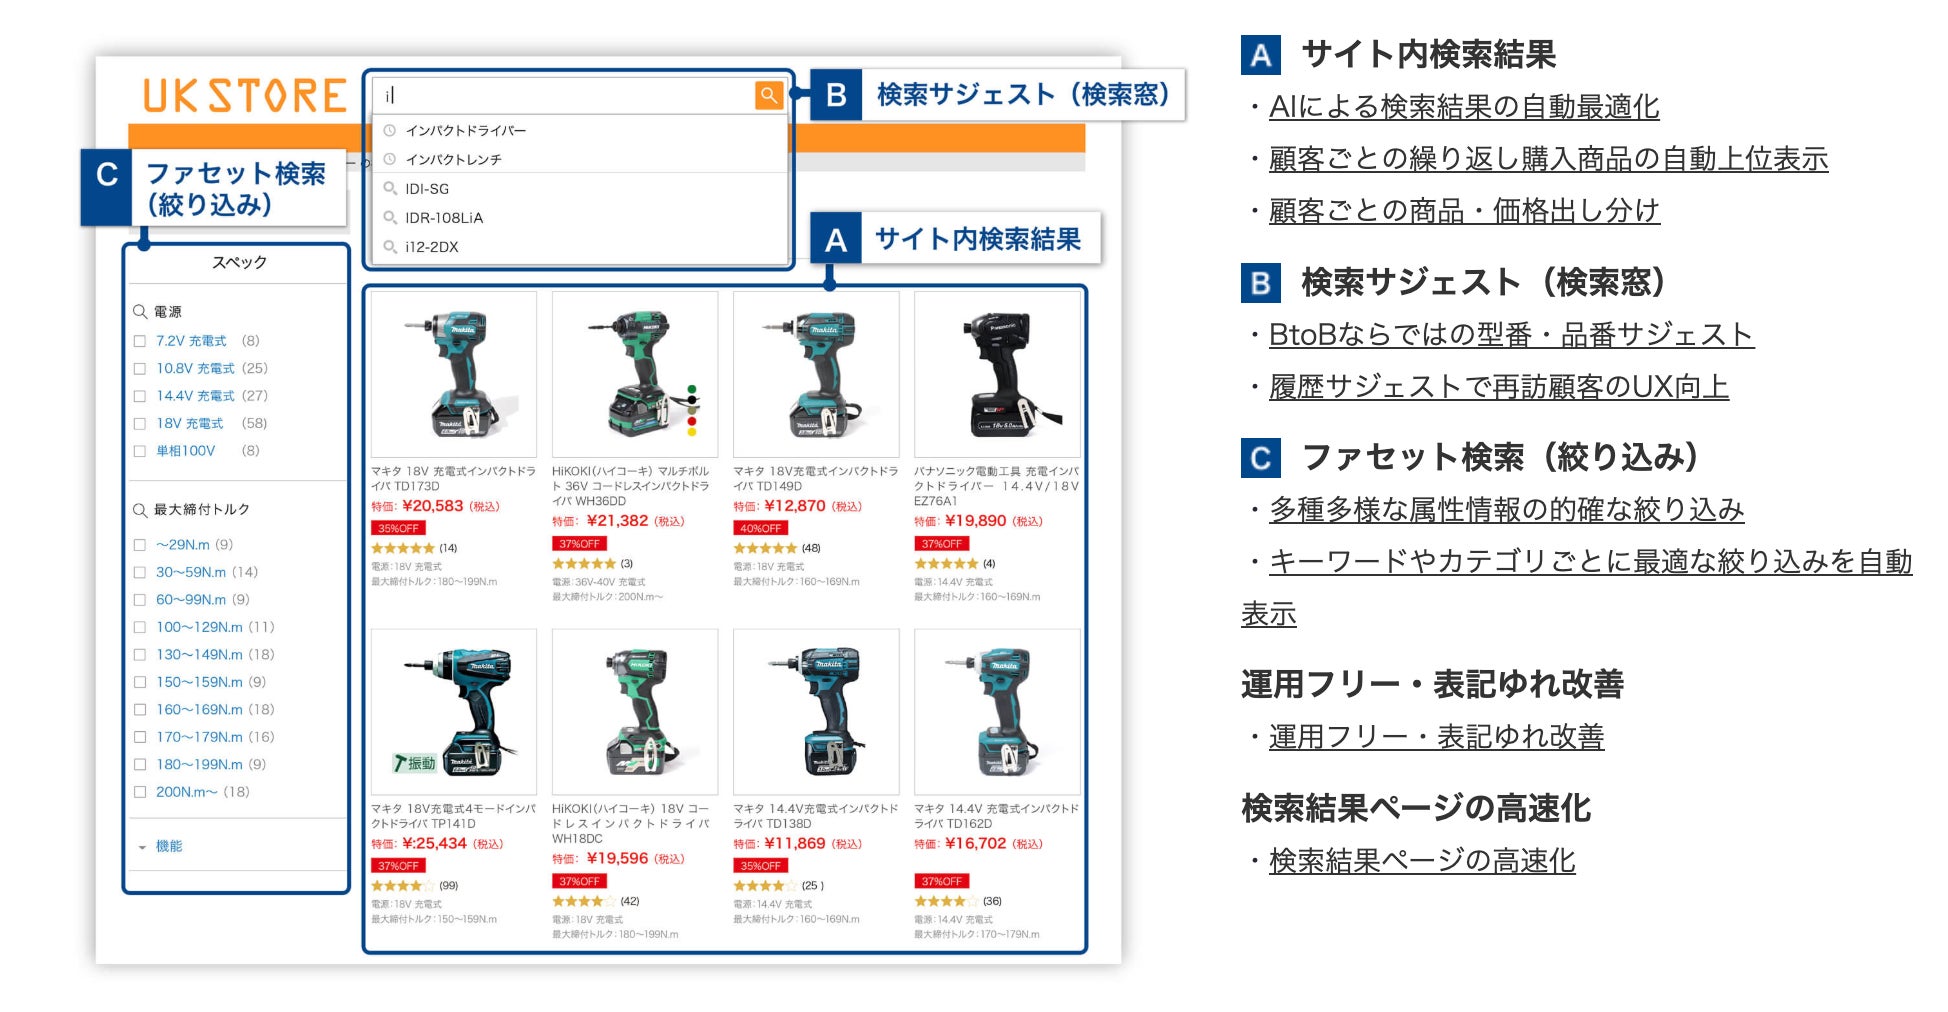Click the orange search magnifier button

(x=768, y=95)
